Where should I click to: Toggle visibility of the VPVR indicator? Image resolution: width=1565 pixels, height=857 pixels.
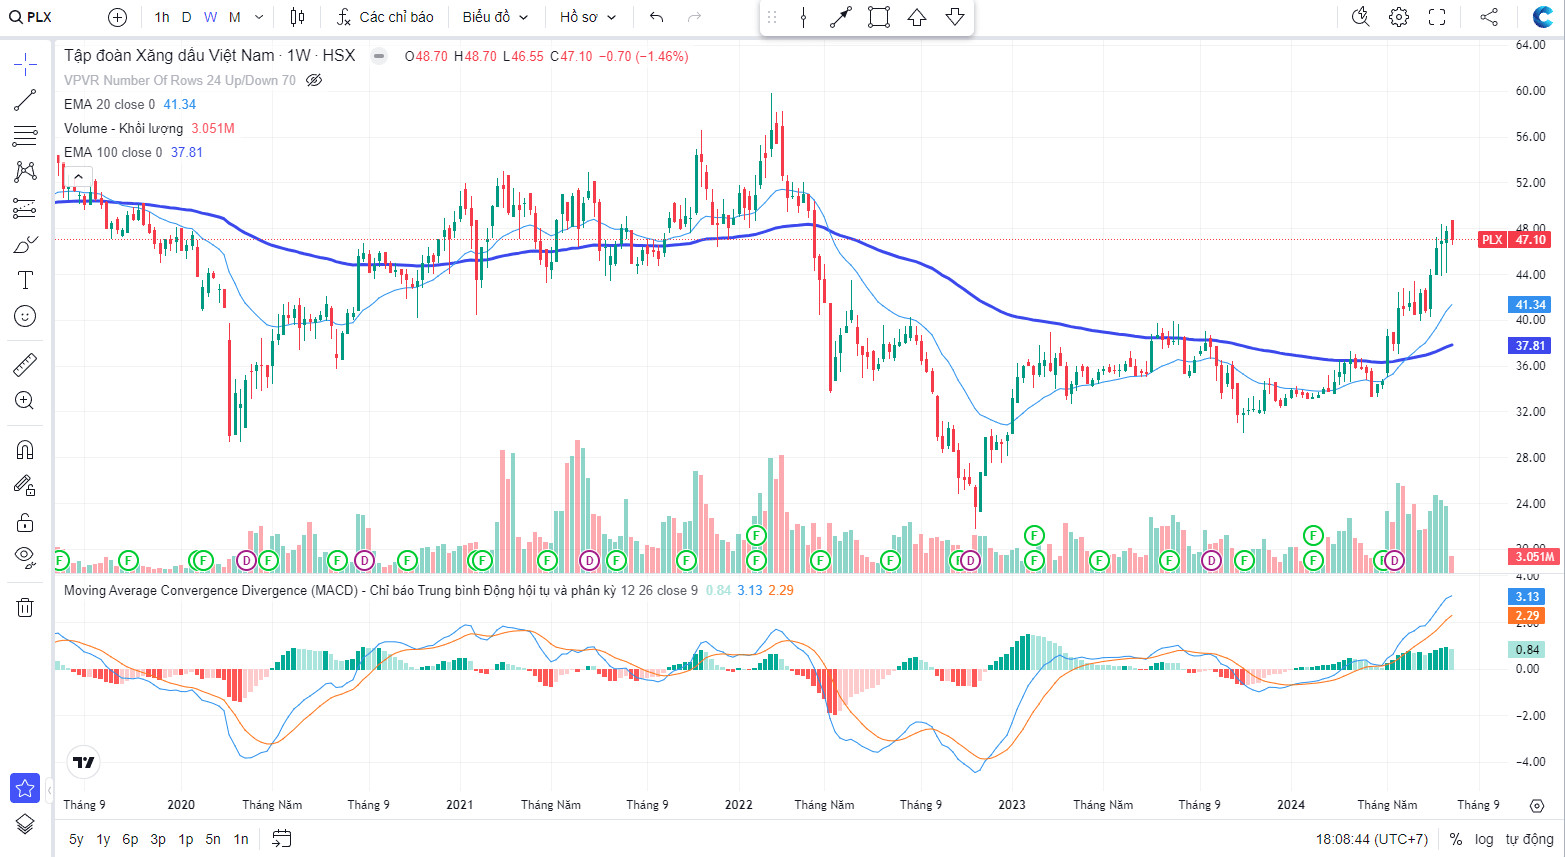pos(314,80)
